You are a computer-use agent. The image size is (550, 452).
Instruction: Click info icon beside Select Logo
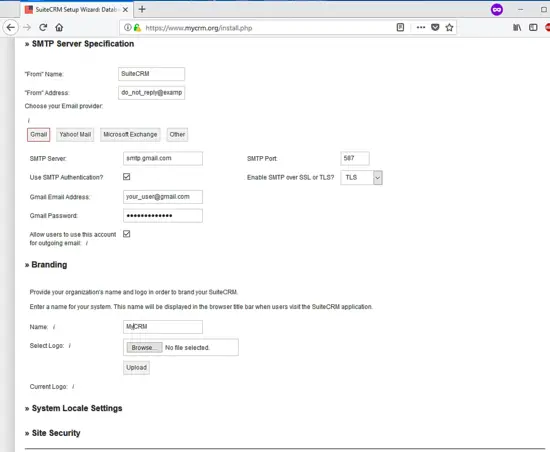70,346
